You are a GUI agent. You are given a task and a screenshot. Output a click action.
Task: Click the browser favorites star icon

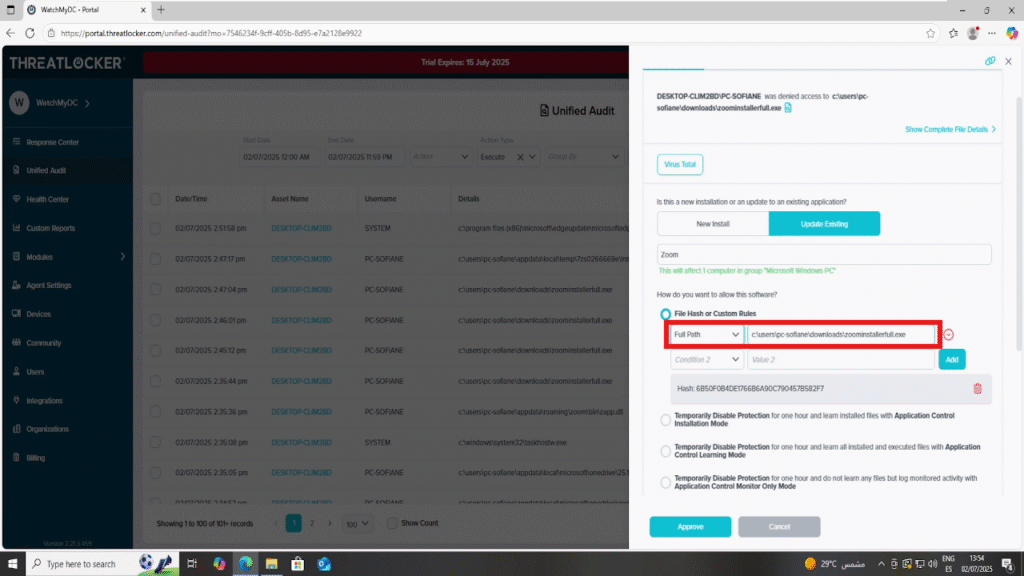pyautogui.click(x=930, y=33)
